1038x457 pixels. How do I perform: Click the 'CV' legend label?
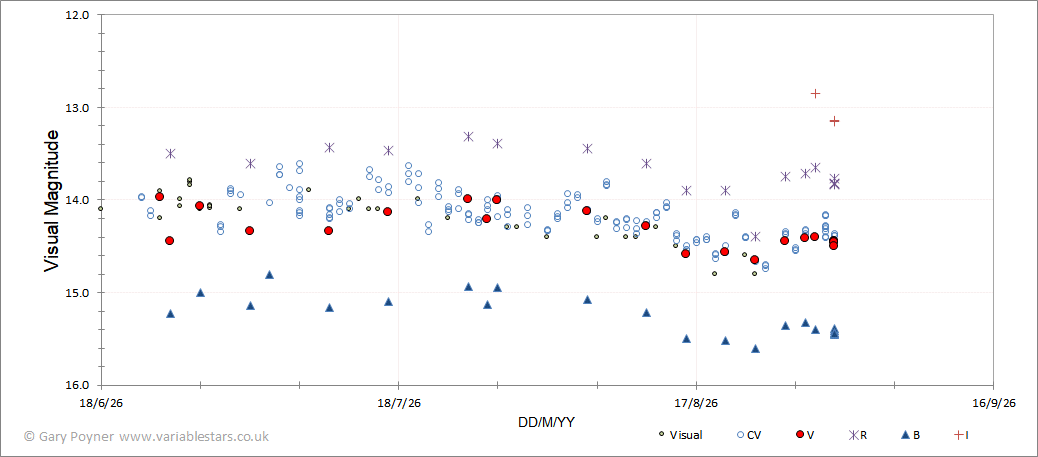(754, 434)
